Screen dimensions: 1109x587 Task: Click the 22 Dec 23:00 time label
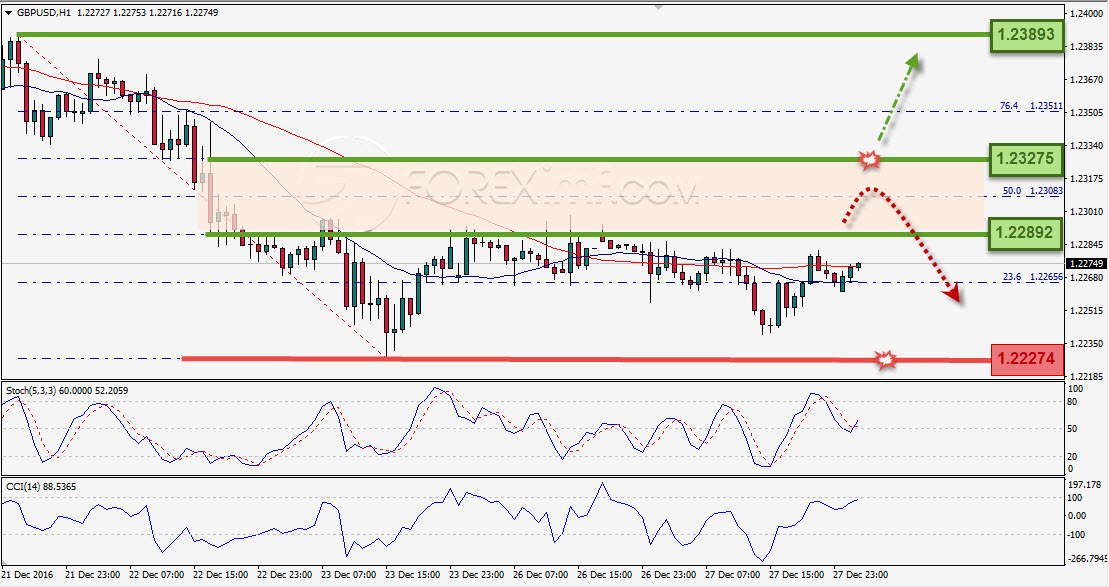click(x=284, y=575)
